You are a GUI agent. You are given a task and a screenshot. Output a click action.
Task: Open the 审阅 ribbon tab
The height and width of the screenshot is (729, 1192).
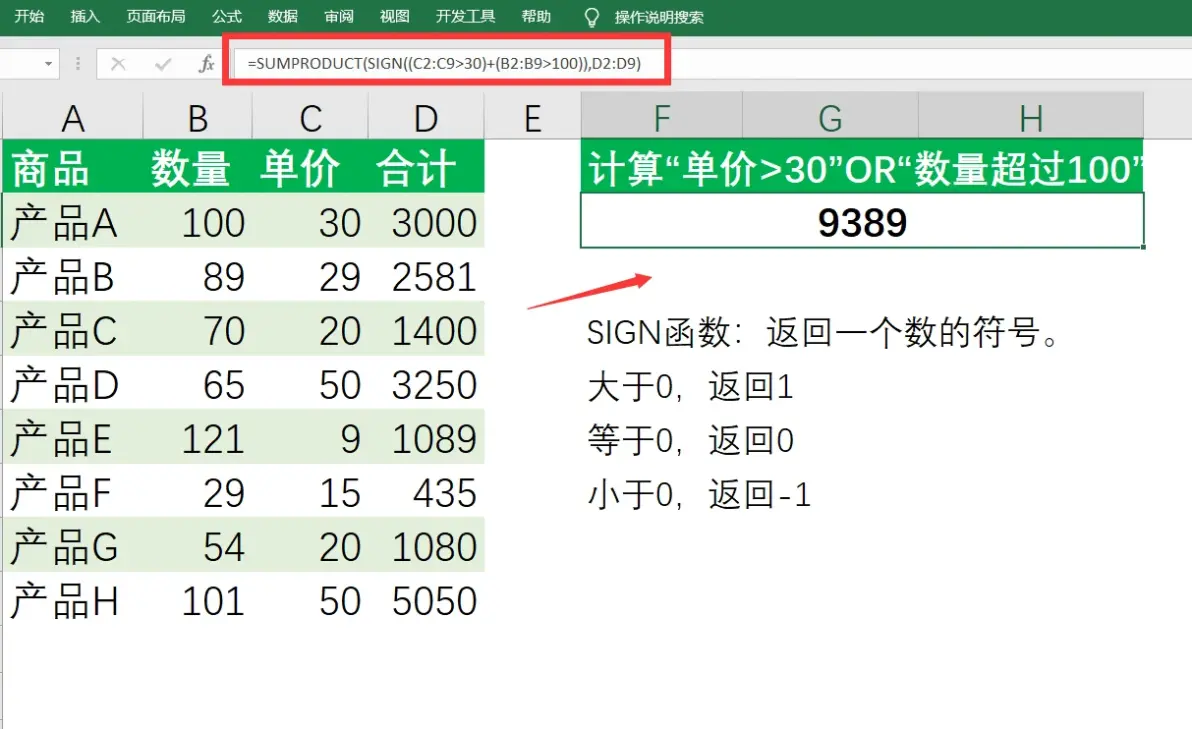pyautogui.click(x=338, y=16)
